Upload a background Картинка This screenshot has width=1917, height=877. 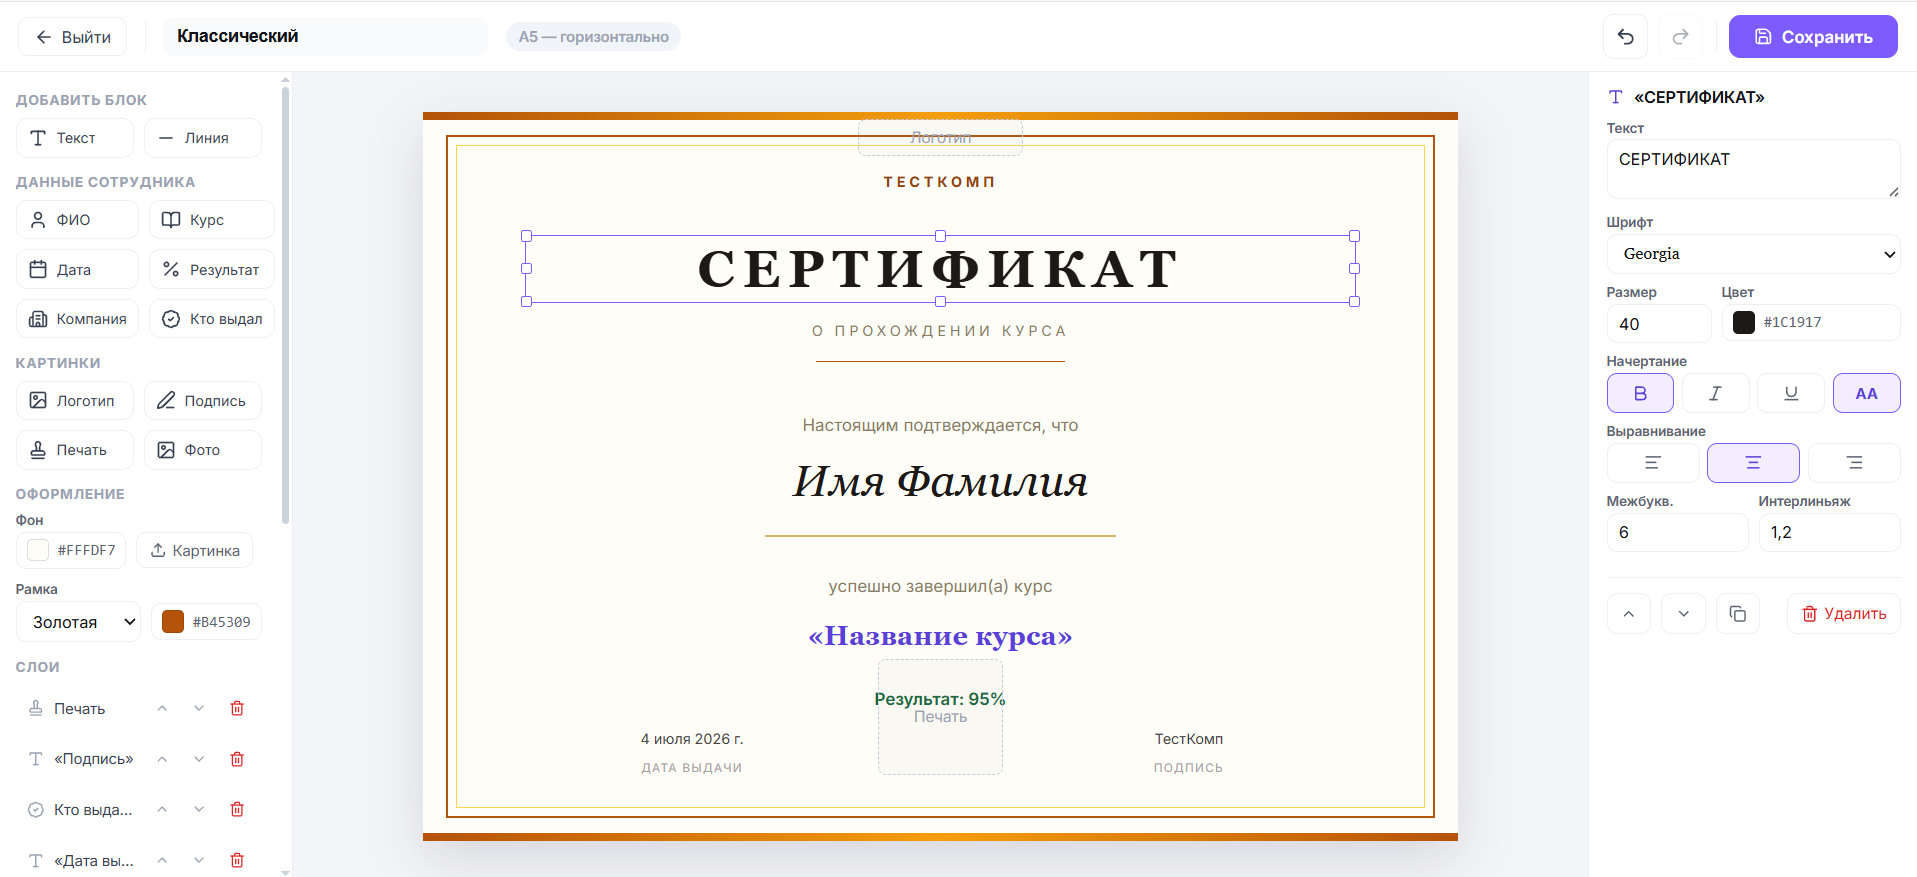pos(195,550)
